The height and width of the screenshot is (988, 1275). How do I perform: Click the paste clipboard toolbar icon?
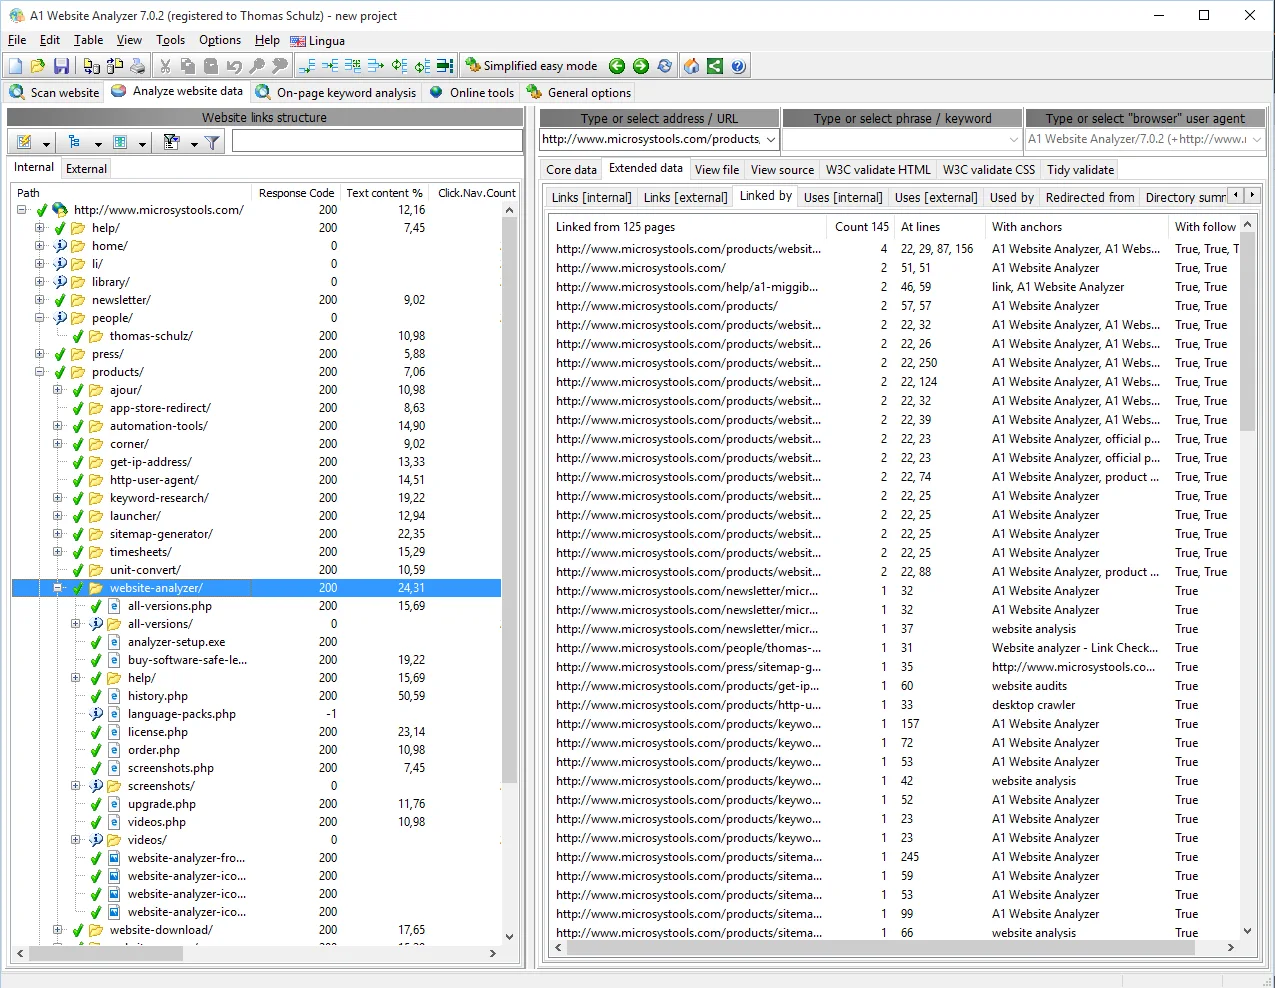[211, 66]
